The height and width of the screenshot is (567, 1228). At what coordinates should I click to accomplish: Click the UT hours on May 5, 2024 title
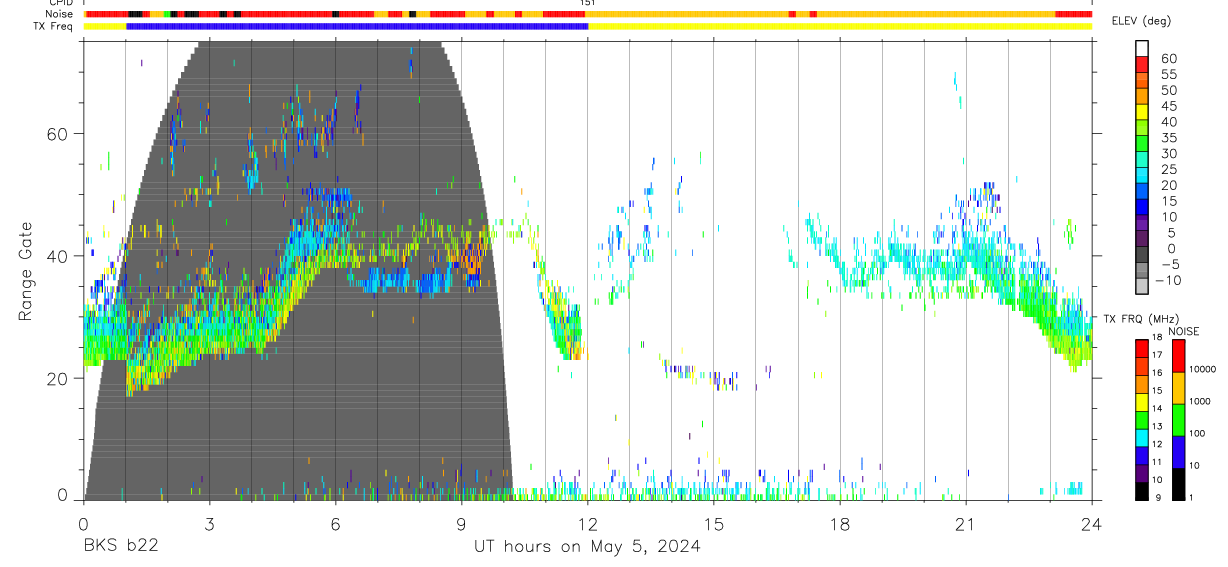(x=587, y=546)
